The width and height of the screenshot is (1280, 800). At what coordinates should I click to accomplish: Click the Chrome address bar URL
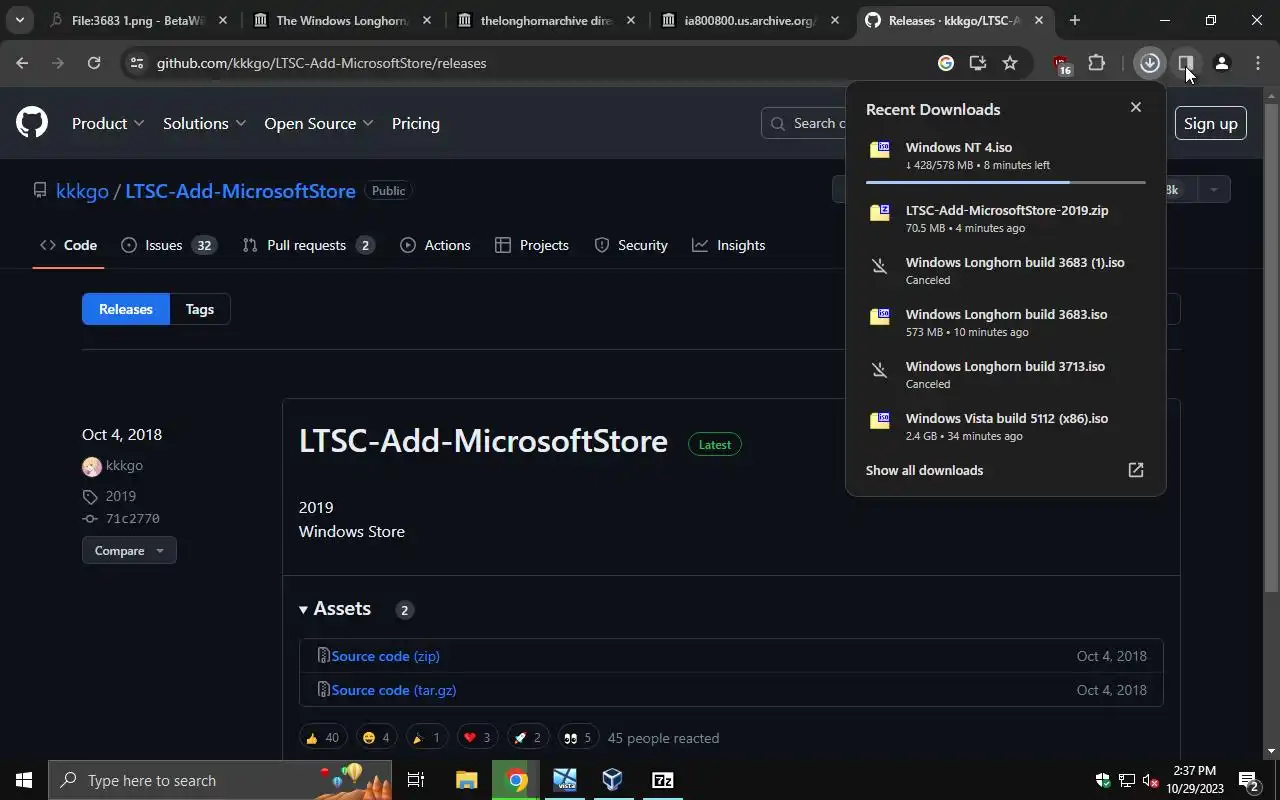(321, 63)
